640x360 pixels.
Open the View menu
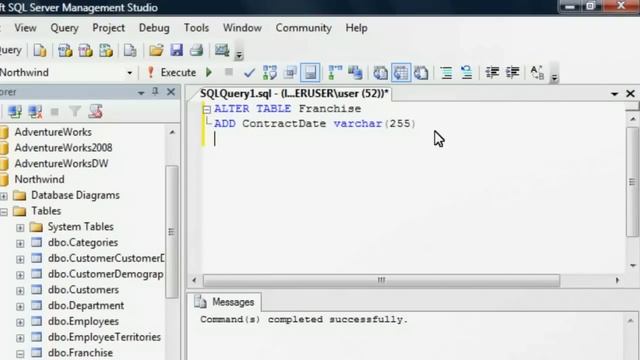[25, 28]
